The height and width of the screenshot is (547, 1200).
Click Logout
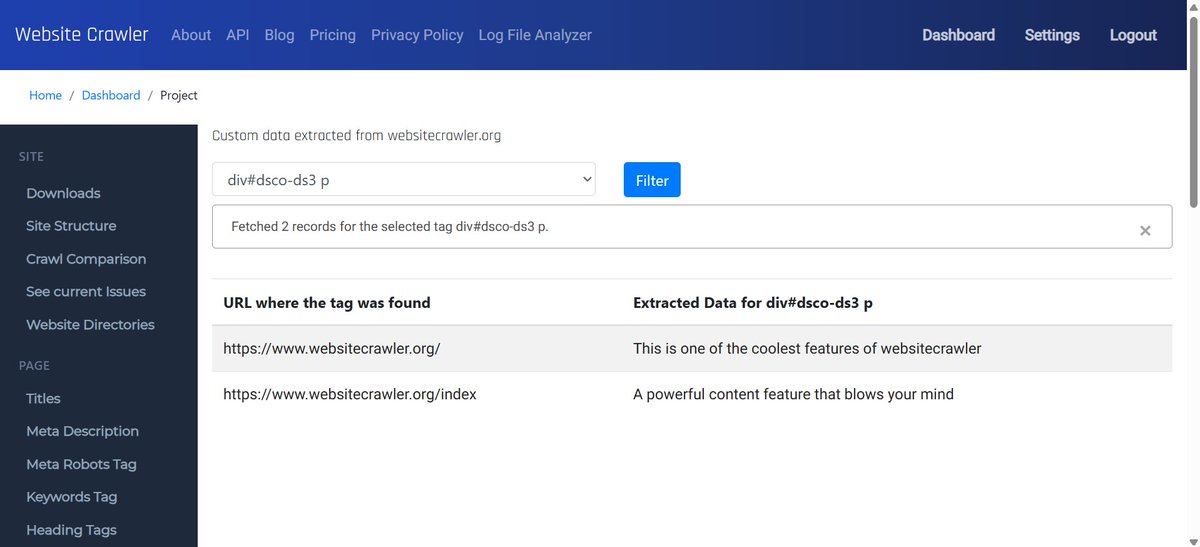pyautogui.click(x=1133, y=35)
